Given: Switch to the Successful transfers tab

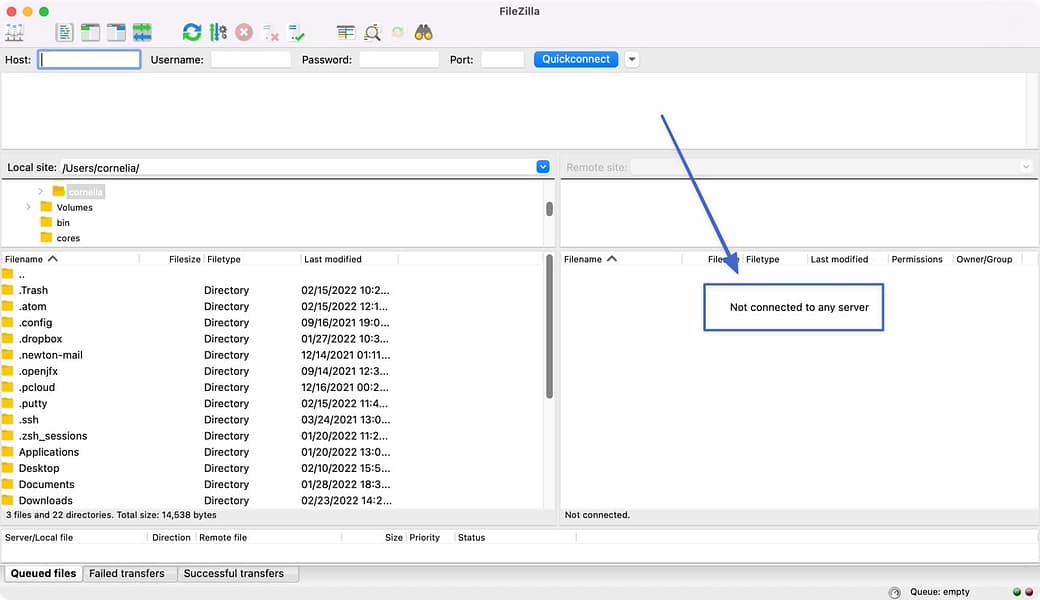Looking at the screenshot, I should click(234, 573).
